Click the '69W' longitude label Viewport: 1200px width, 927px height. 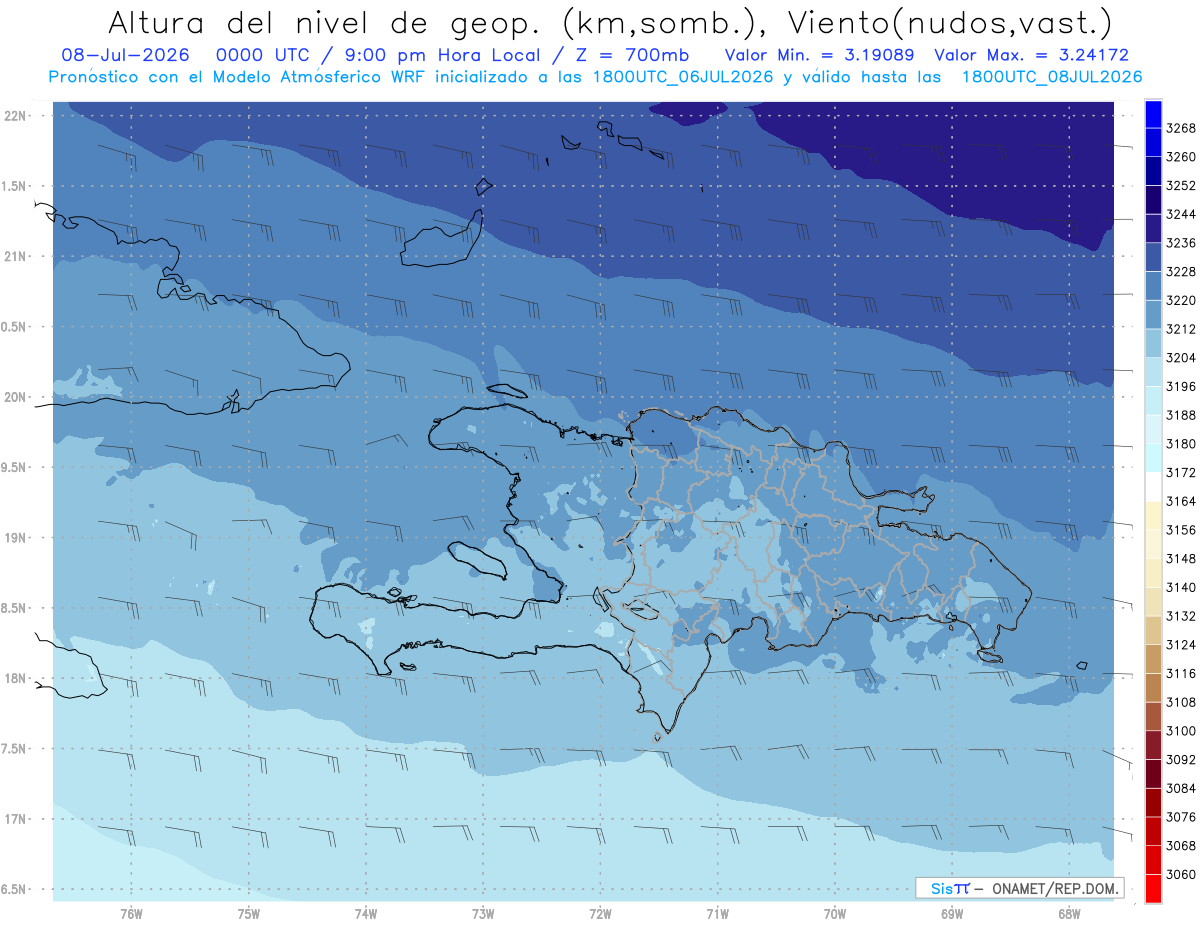click(x=952, y=913)
